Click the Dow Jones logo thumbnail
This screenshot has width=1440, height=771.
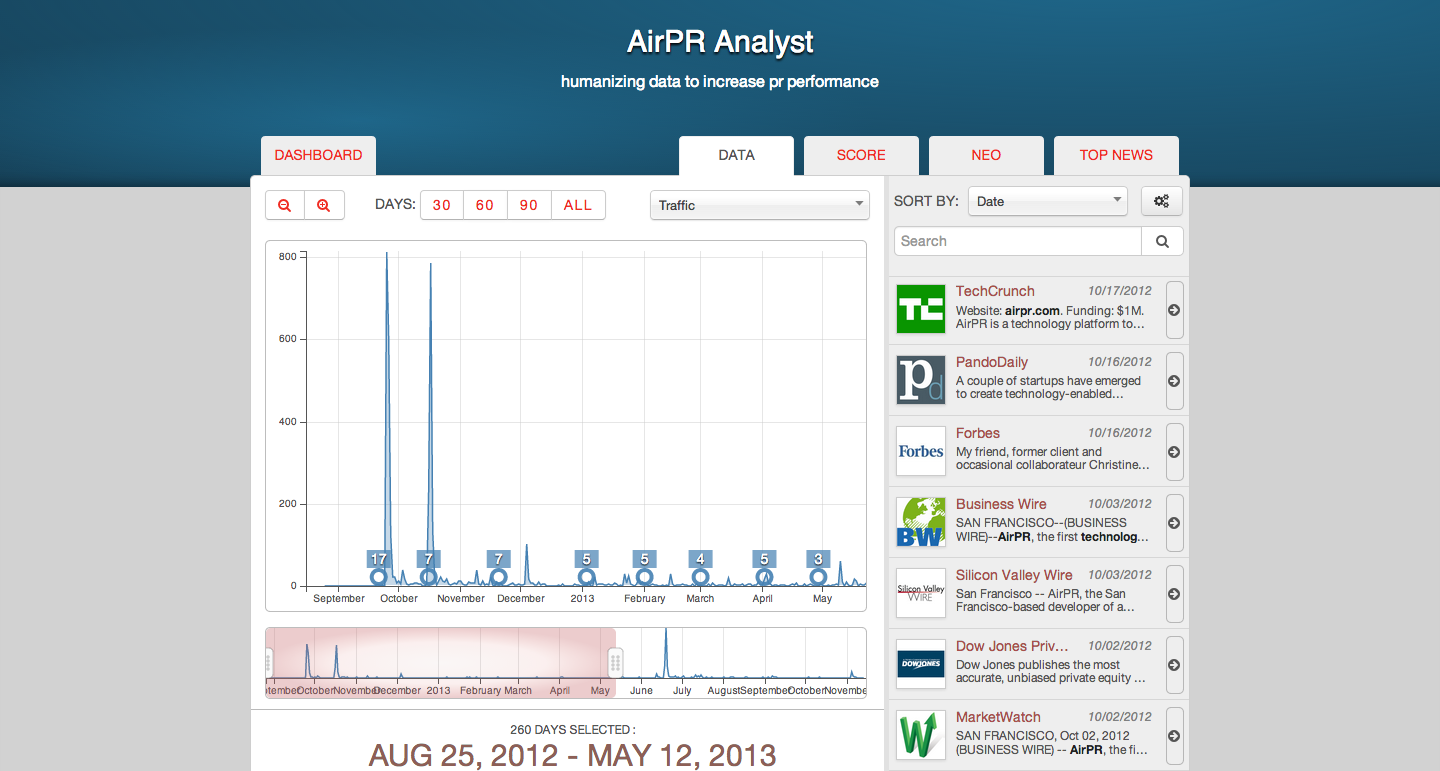(x=921, y=665)
